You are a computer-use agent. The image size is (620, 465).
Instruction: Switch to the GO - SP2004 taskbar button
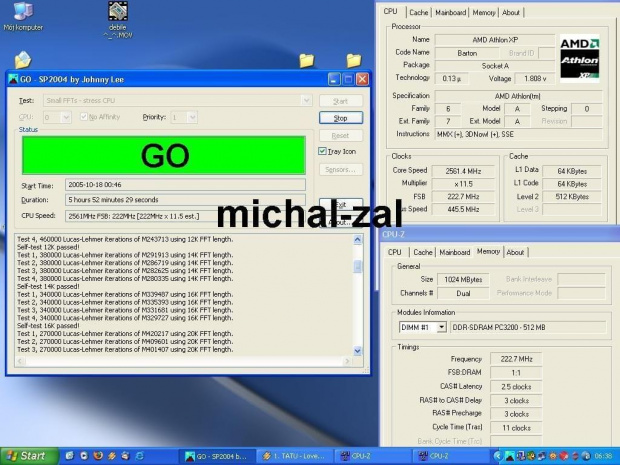(216, 456)
